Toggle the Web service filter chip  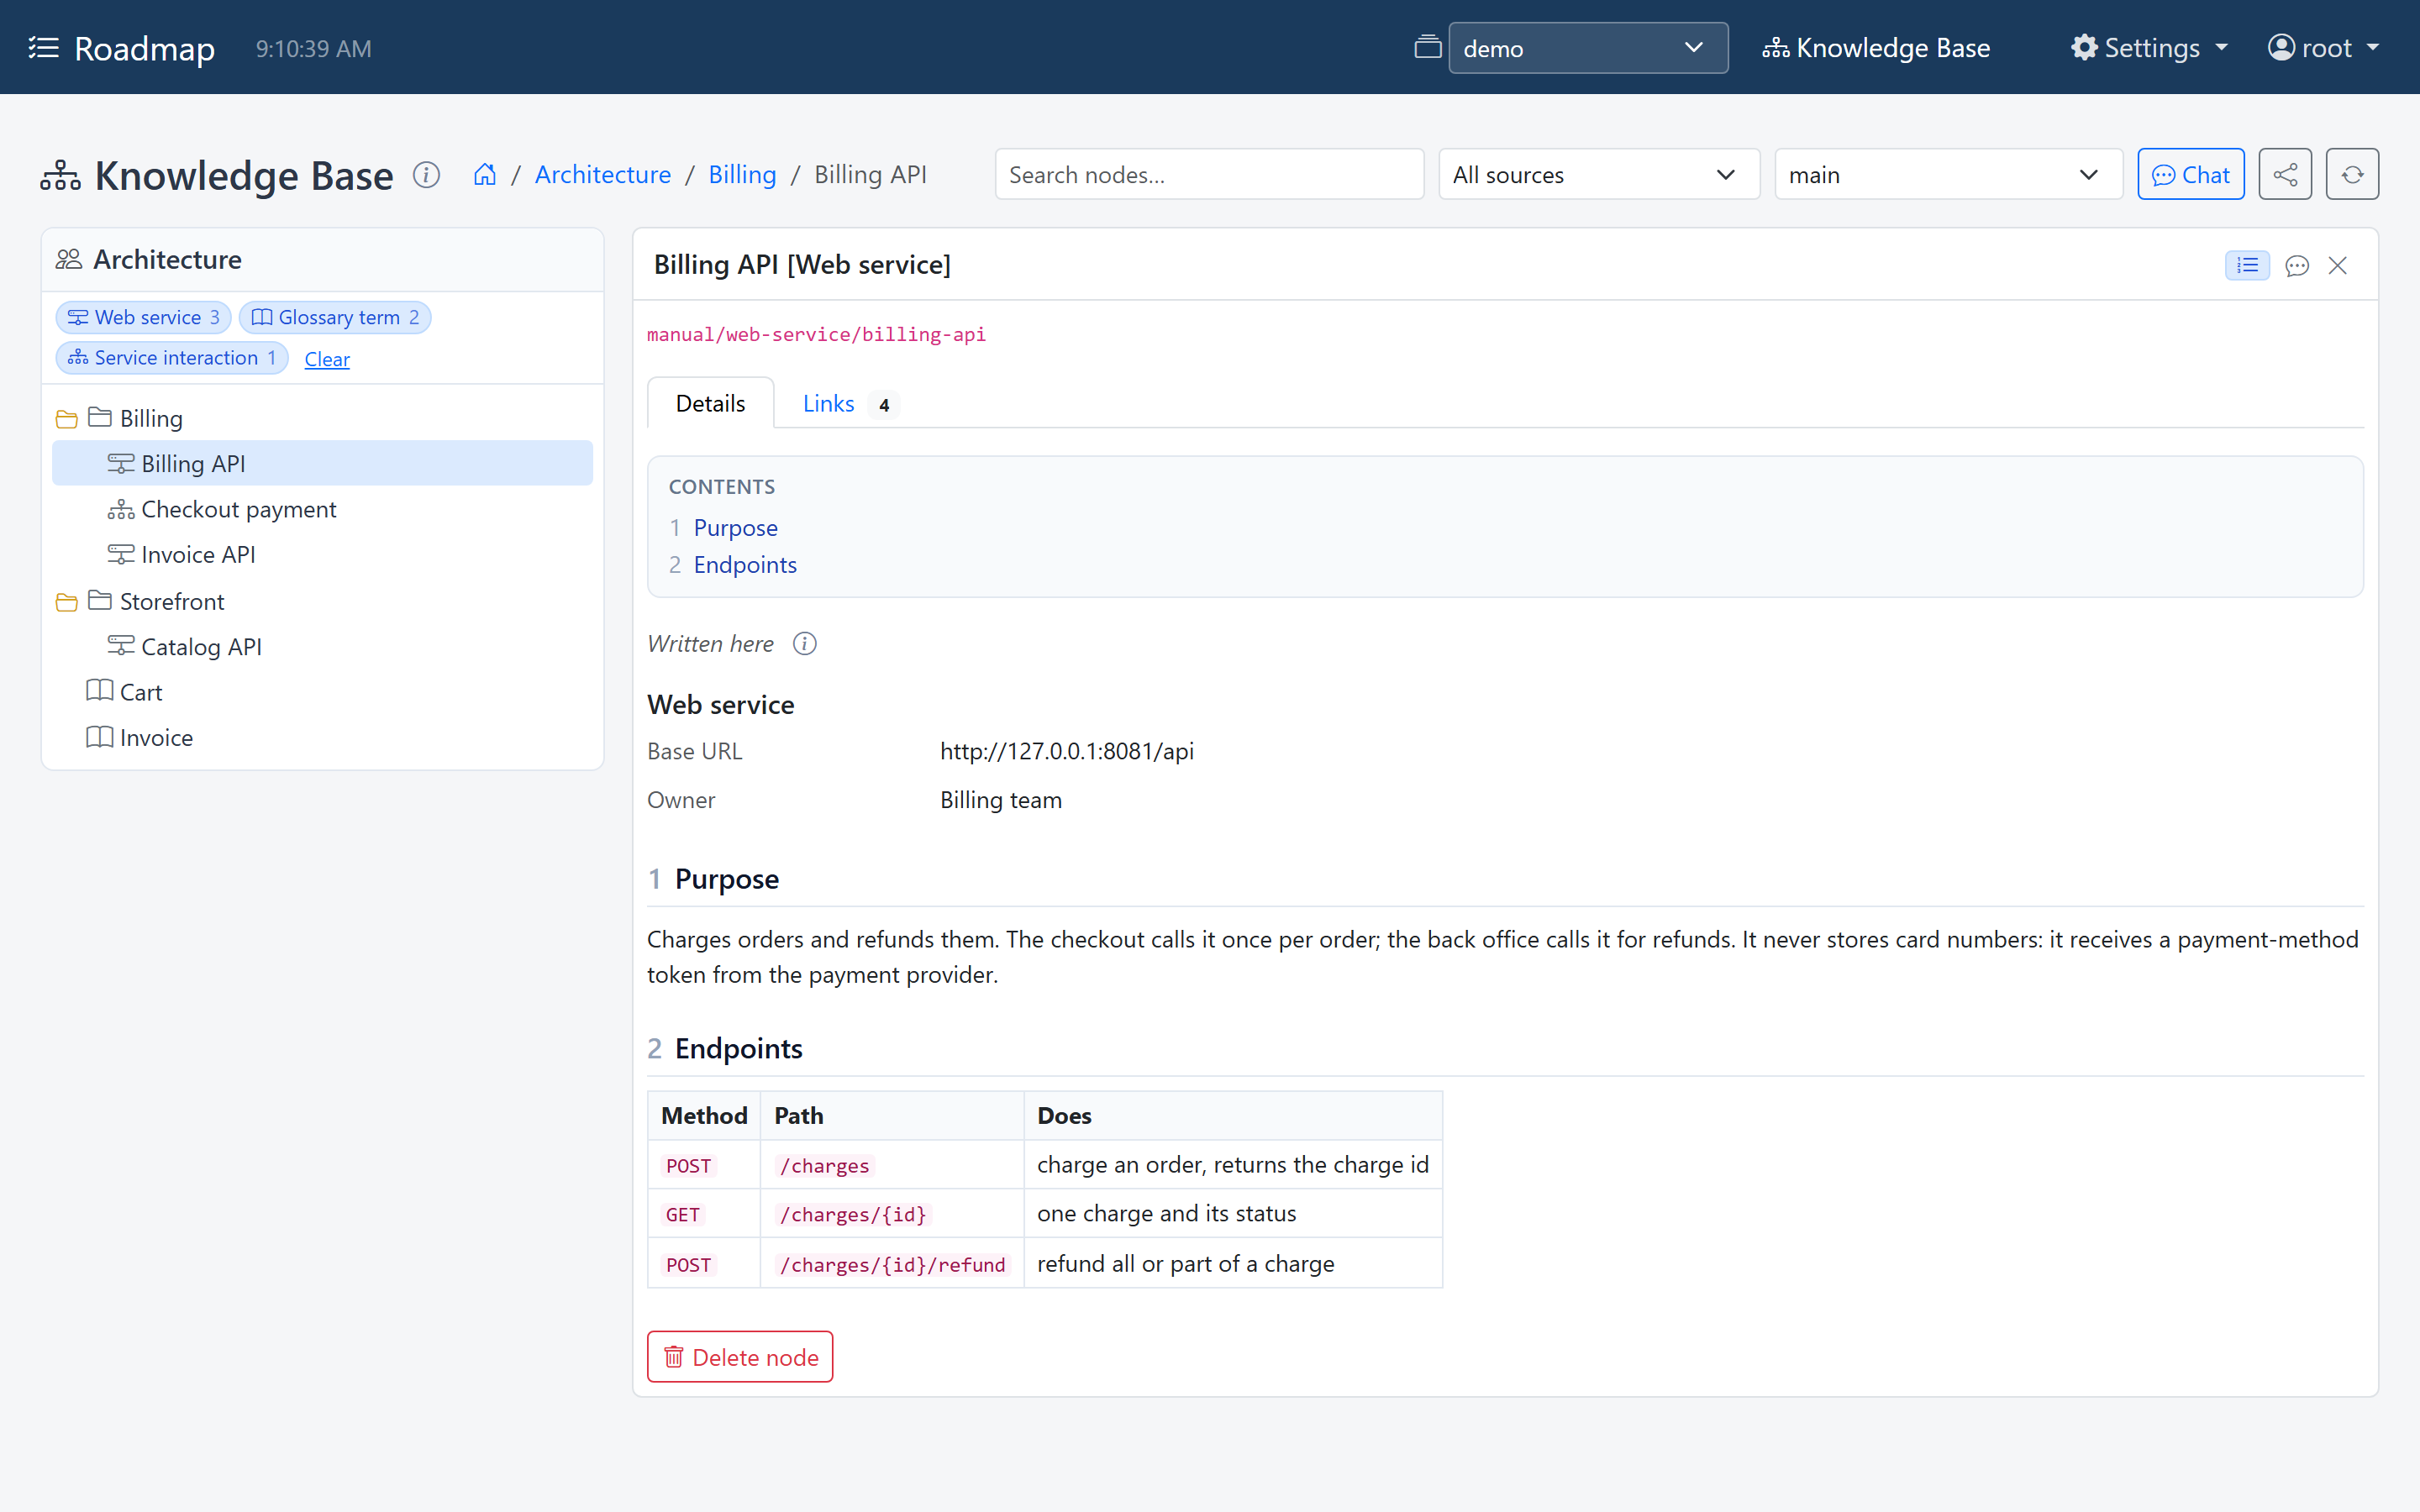(144, 317)
